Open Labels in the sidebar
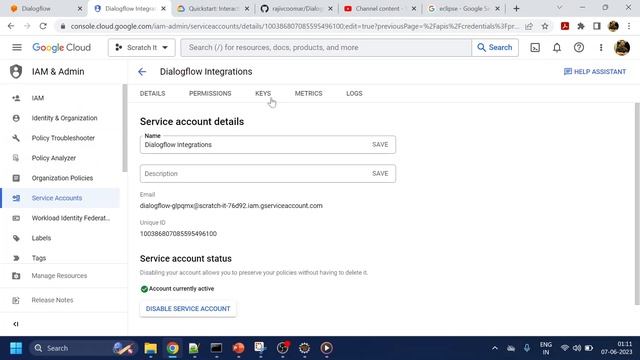Image resolution: width=640 pixels, height=360 pixels. [x=60, y=238]
